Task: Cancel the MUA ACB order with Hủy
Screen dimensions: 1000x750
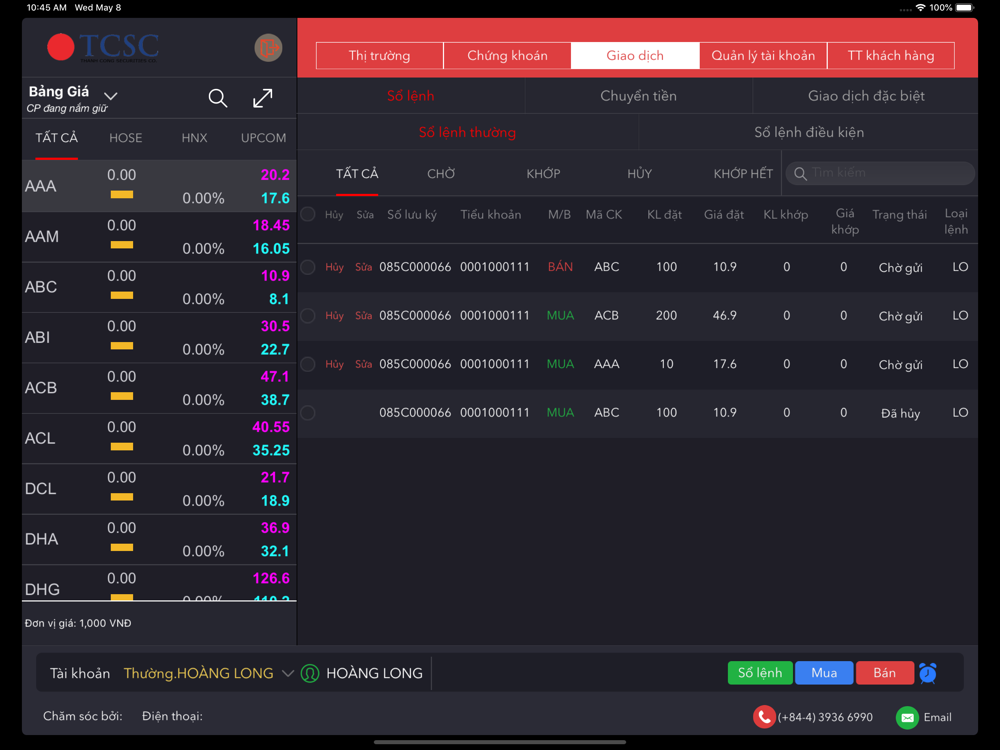Action: [x=334, y=316]
